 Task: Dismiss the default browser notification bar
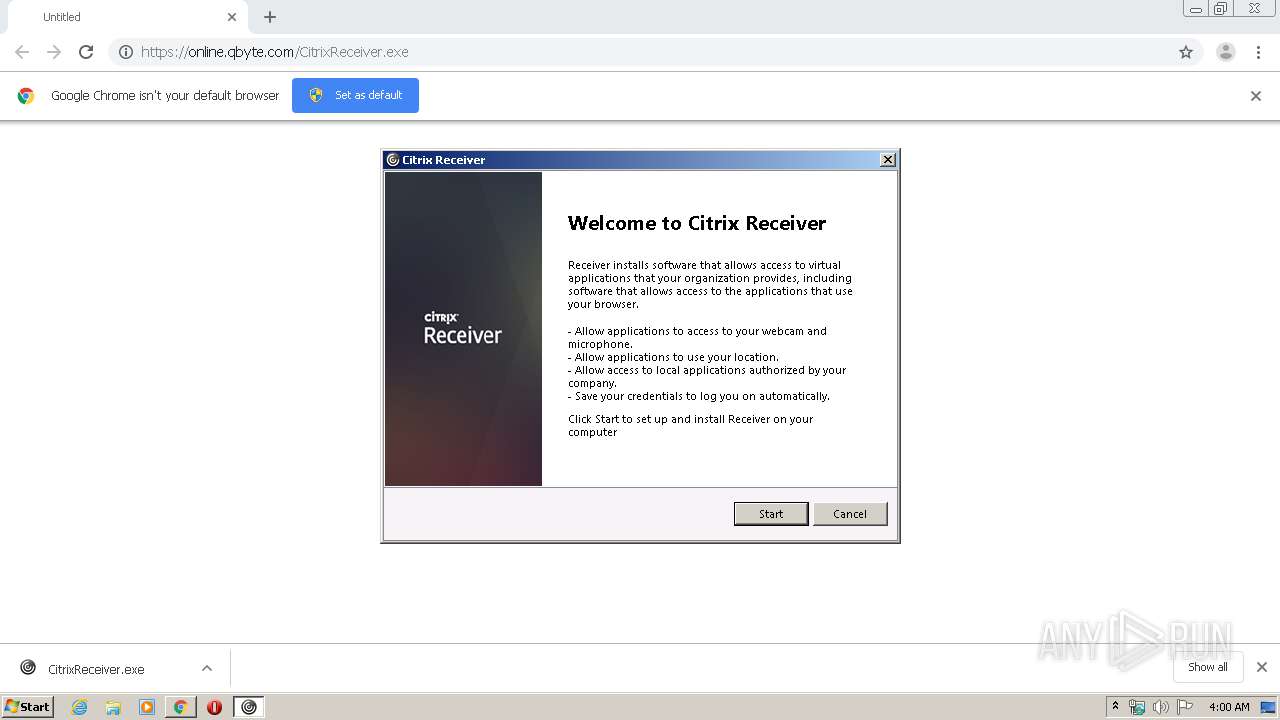pyautogui.click(x=1256, y=96)
